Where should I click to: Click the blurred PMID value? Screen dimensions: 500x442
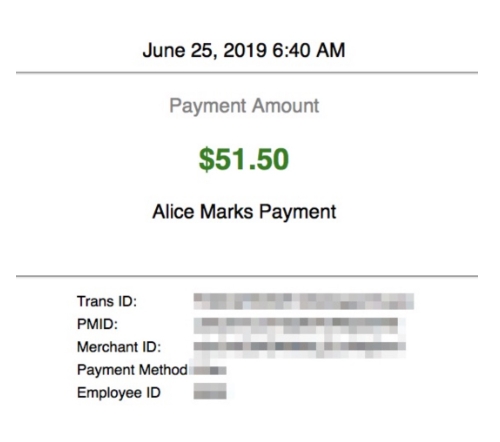[x=300, y=326]
